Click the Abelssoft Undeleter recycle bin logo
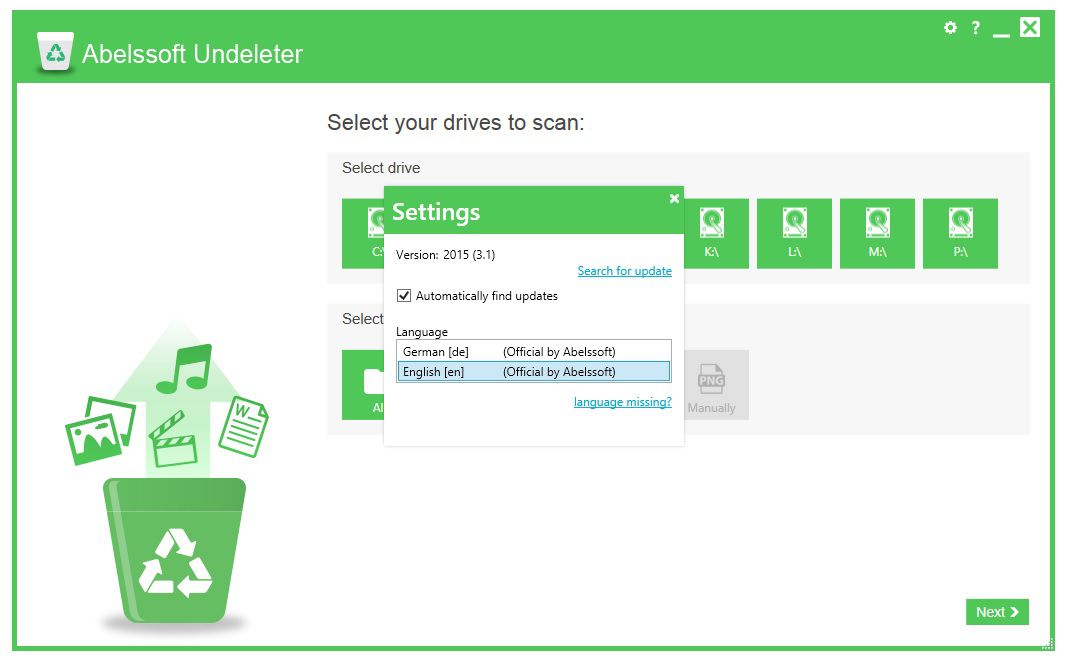This screenshot has width=1067, height=663. click(x=56, y=52)
